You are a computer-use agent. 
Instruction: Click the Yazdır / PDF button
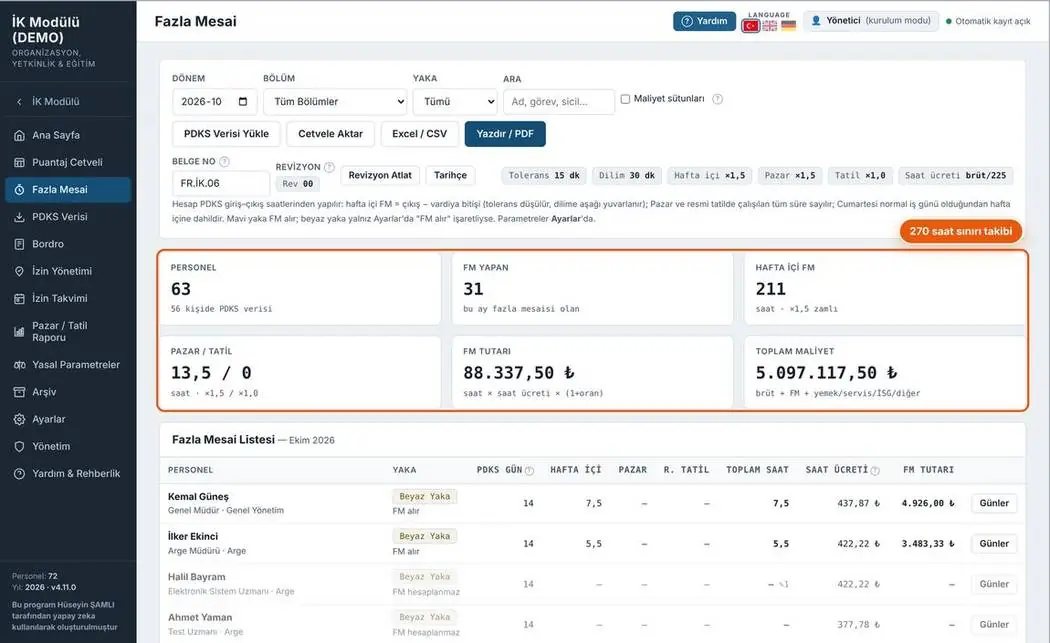[x=505, y=134]
